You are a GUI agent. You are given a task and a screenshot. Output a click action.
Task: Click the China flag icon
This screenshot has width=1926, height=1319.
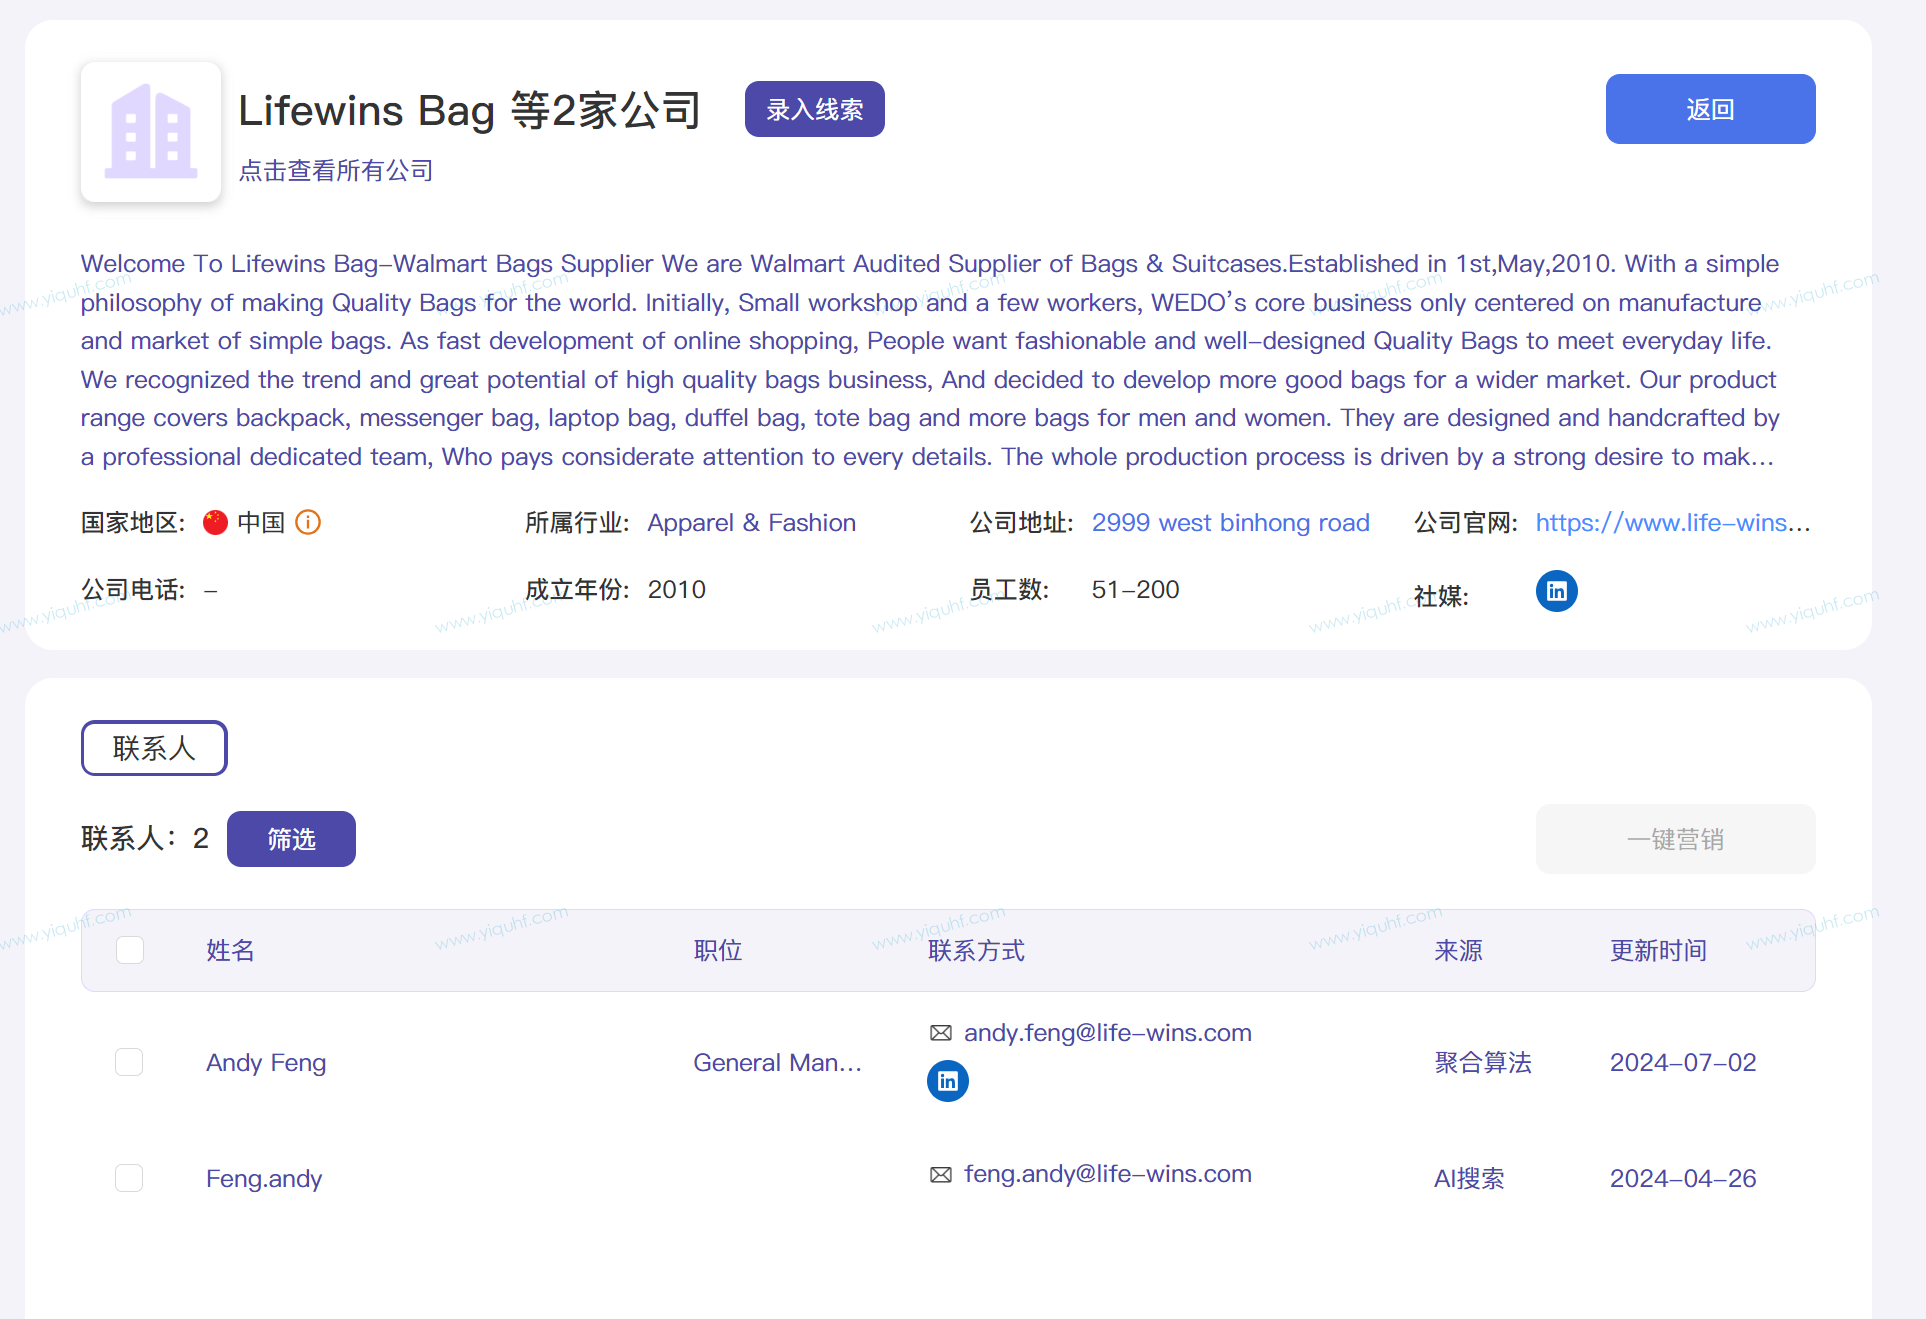(x=215, y=523)
